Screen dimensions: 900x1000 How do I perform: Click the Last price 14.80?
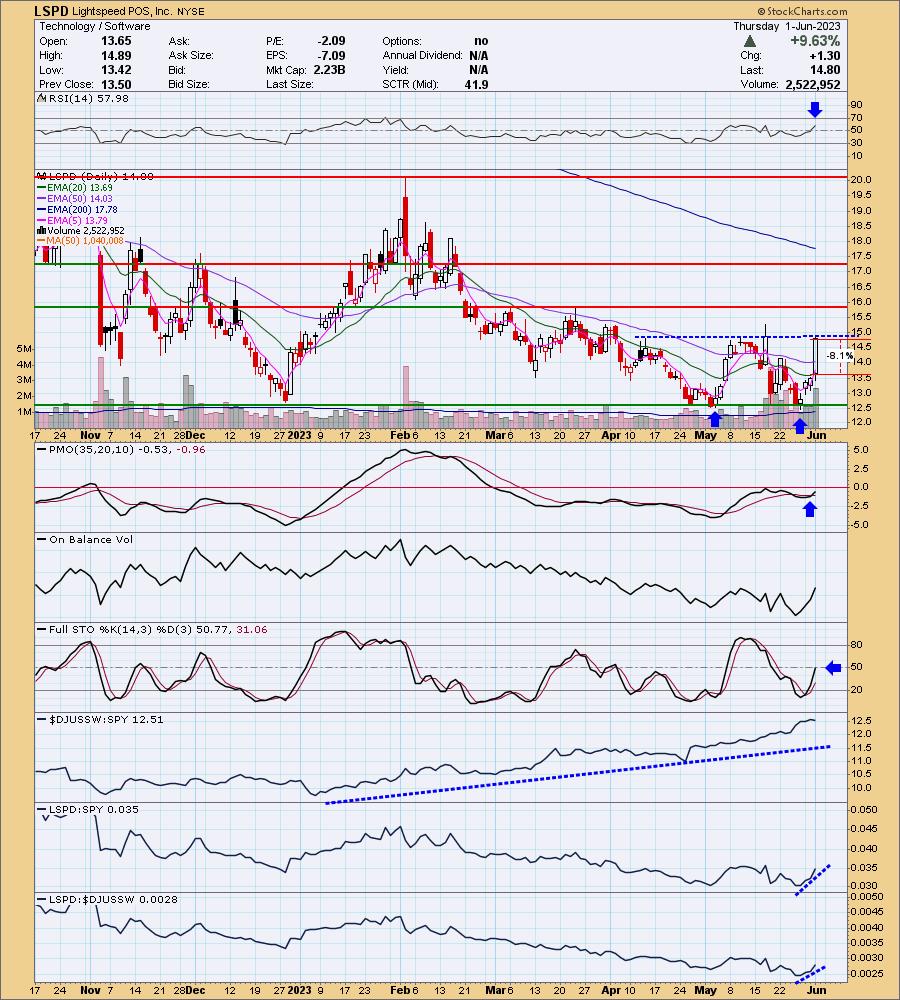pyautogui.click(x=825, y=70)
